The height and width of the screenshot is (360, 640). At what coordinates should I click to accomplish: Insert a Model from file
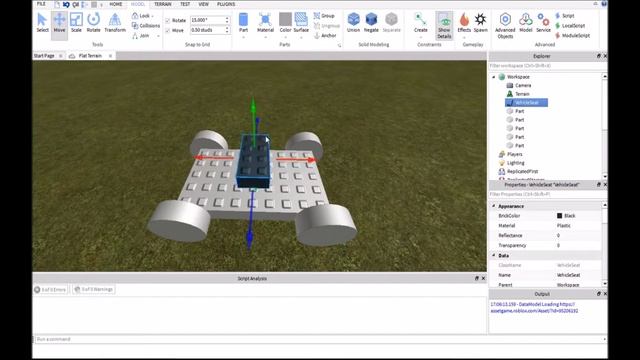coord(526,22)
